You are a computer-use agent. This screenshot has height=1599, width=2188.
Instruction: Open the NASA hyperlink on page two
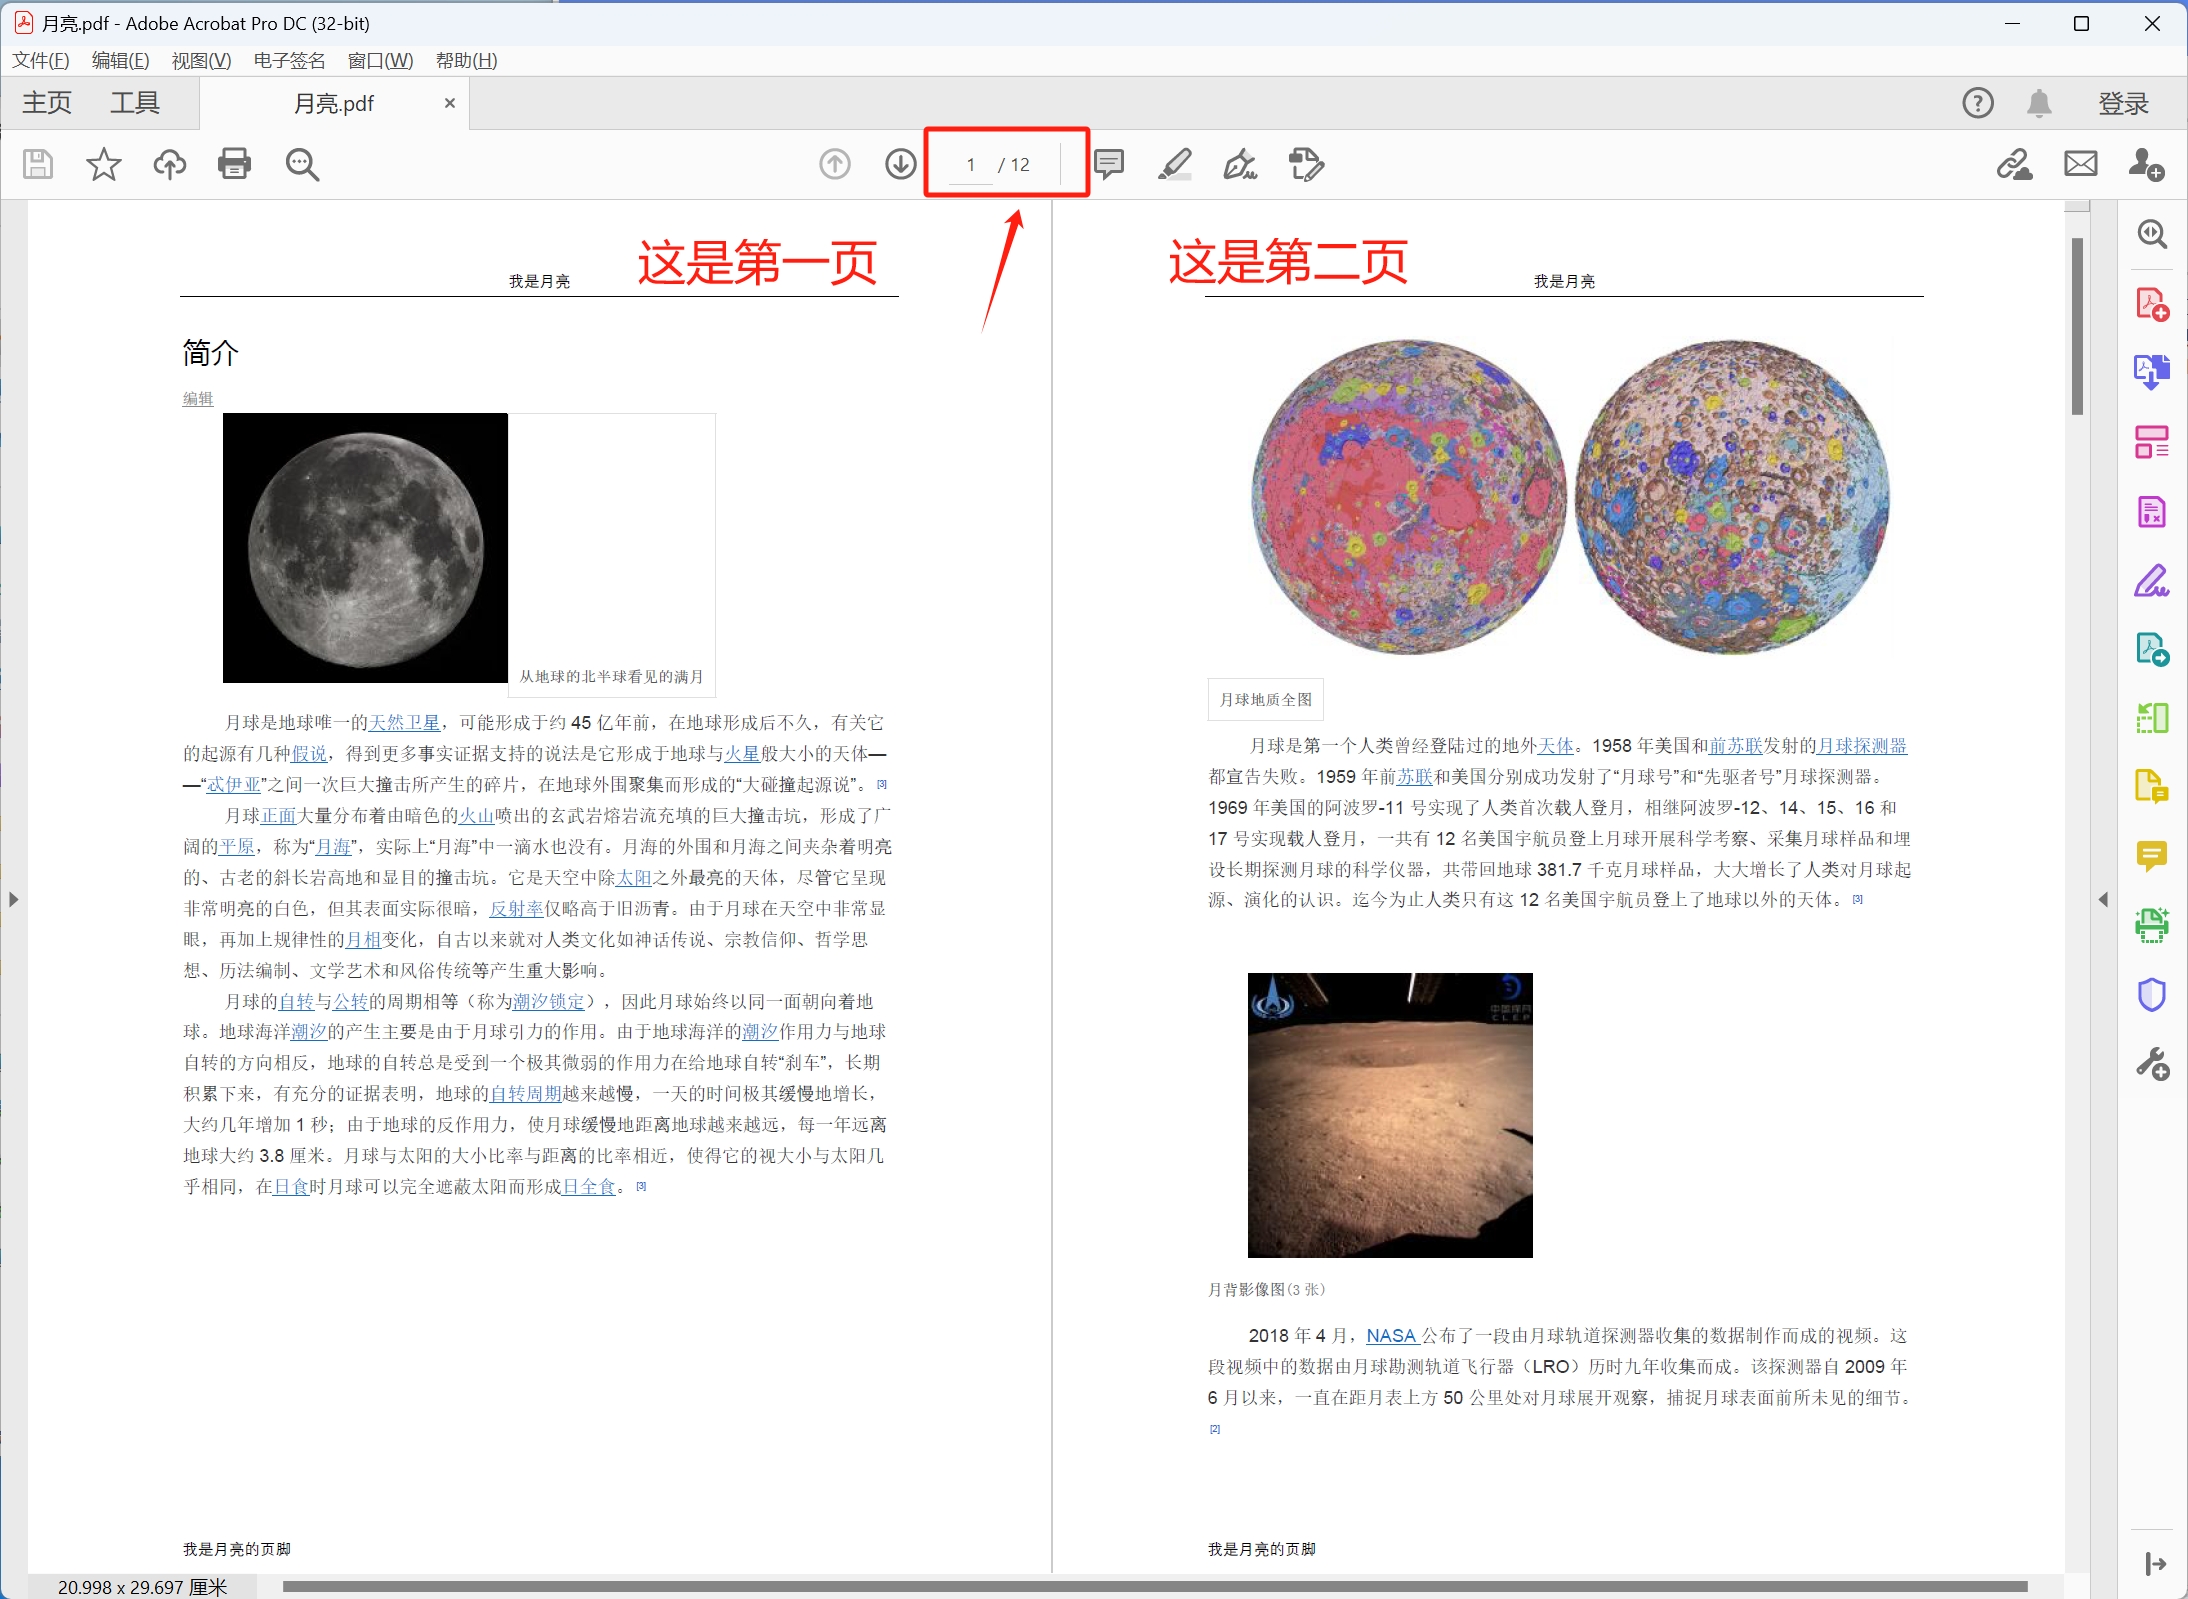tap(1391, 1336)
